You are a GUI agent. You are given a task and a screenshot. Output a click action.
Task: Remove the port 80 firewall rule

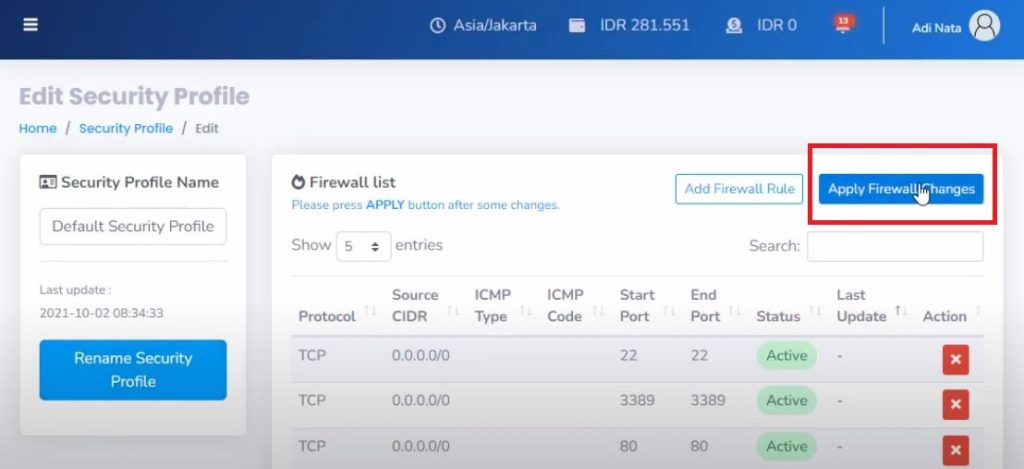(x=955, y=449)
